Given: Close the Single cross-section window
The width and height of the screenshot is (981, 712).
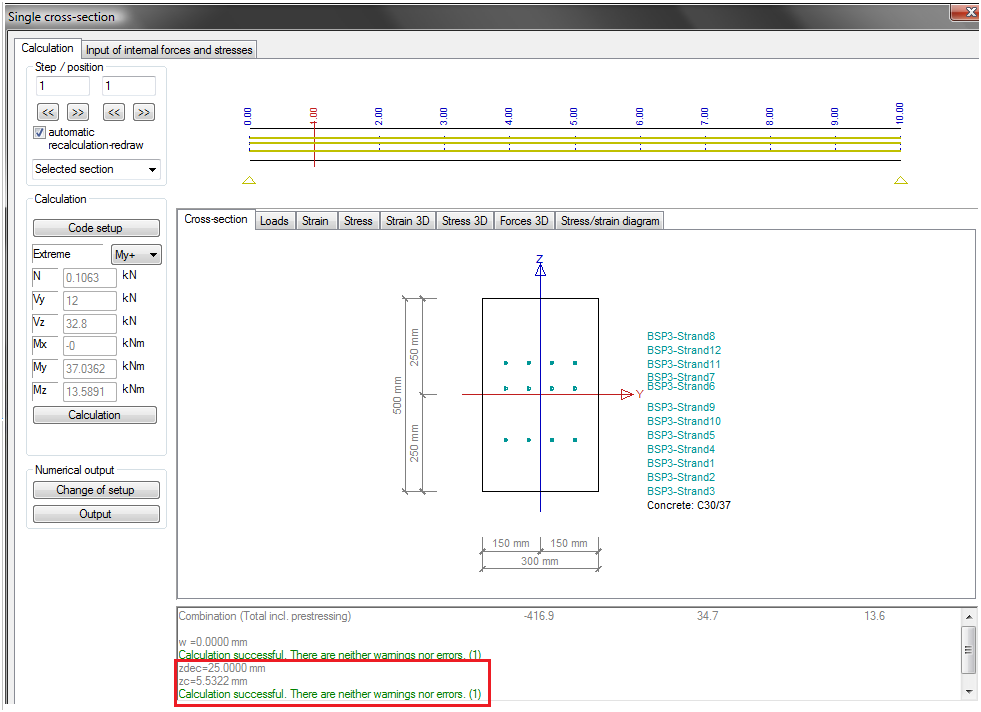Looking at the screenshot, I should tap(964, 13).
